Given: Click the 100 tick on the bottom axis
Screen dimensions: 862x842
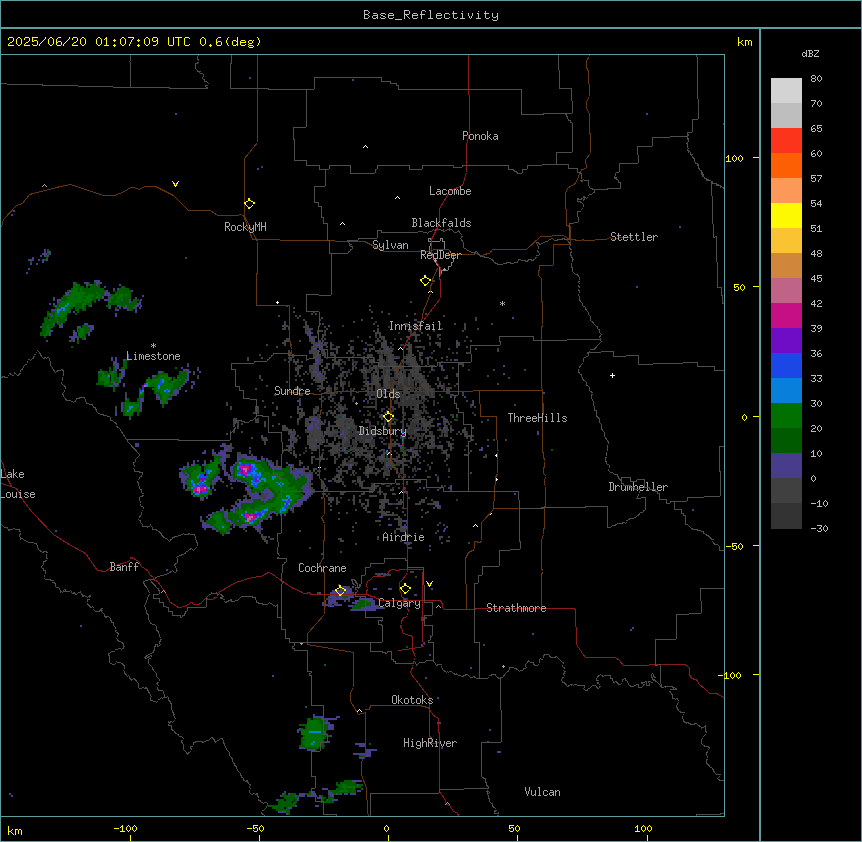Looking at the screenshot, I should 643,828.
